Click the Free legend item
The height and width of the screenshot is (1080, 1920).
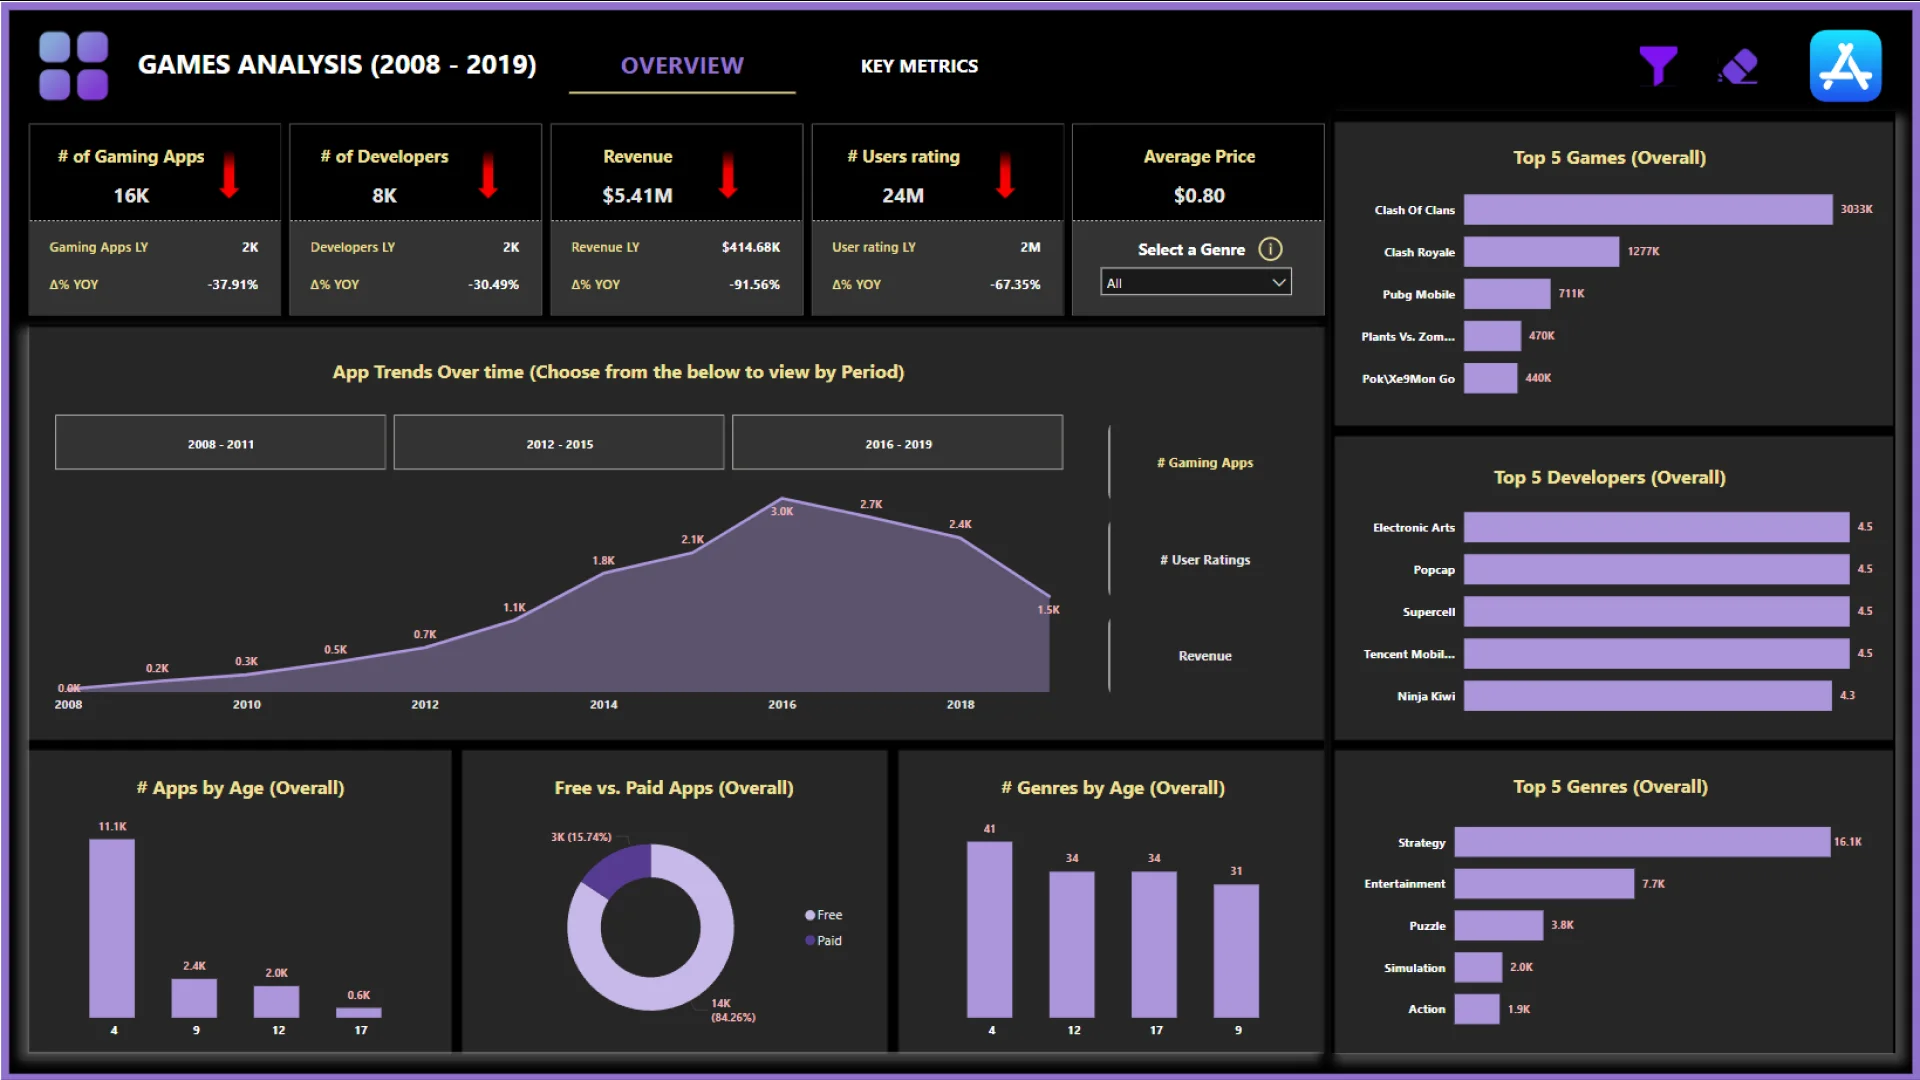click(824, 915)
